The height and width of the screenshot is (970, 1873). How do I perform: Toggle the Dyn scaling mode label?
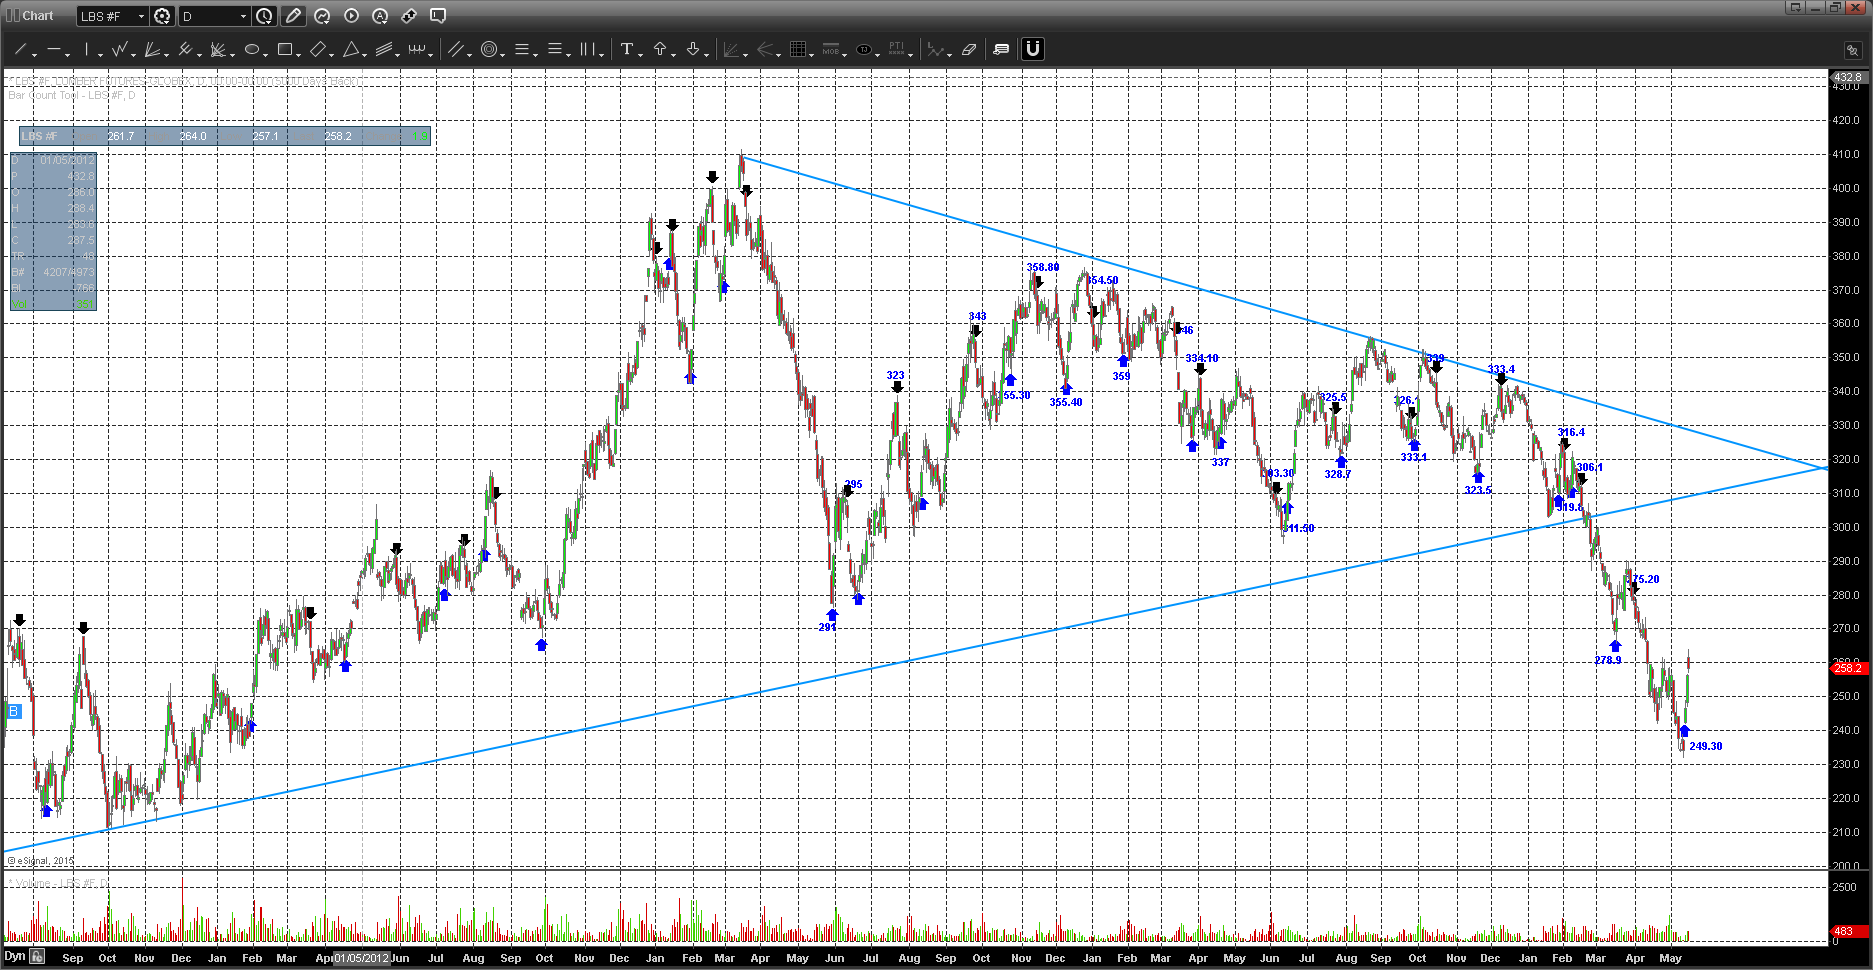coord(14,956)
